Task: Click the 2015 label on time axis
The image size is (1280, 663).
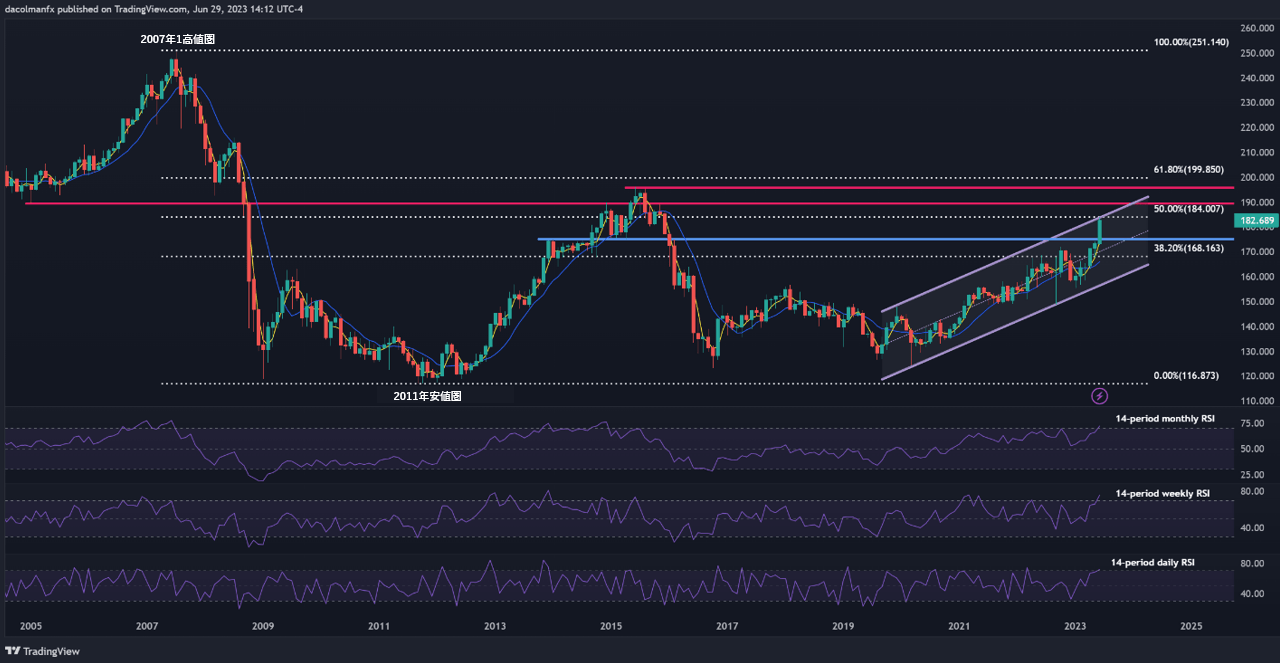Action: [611, 626]
